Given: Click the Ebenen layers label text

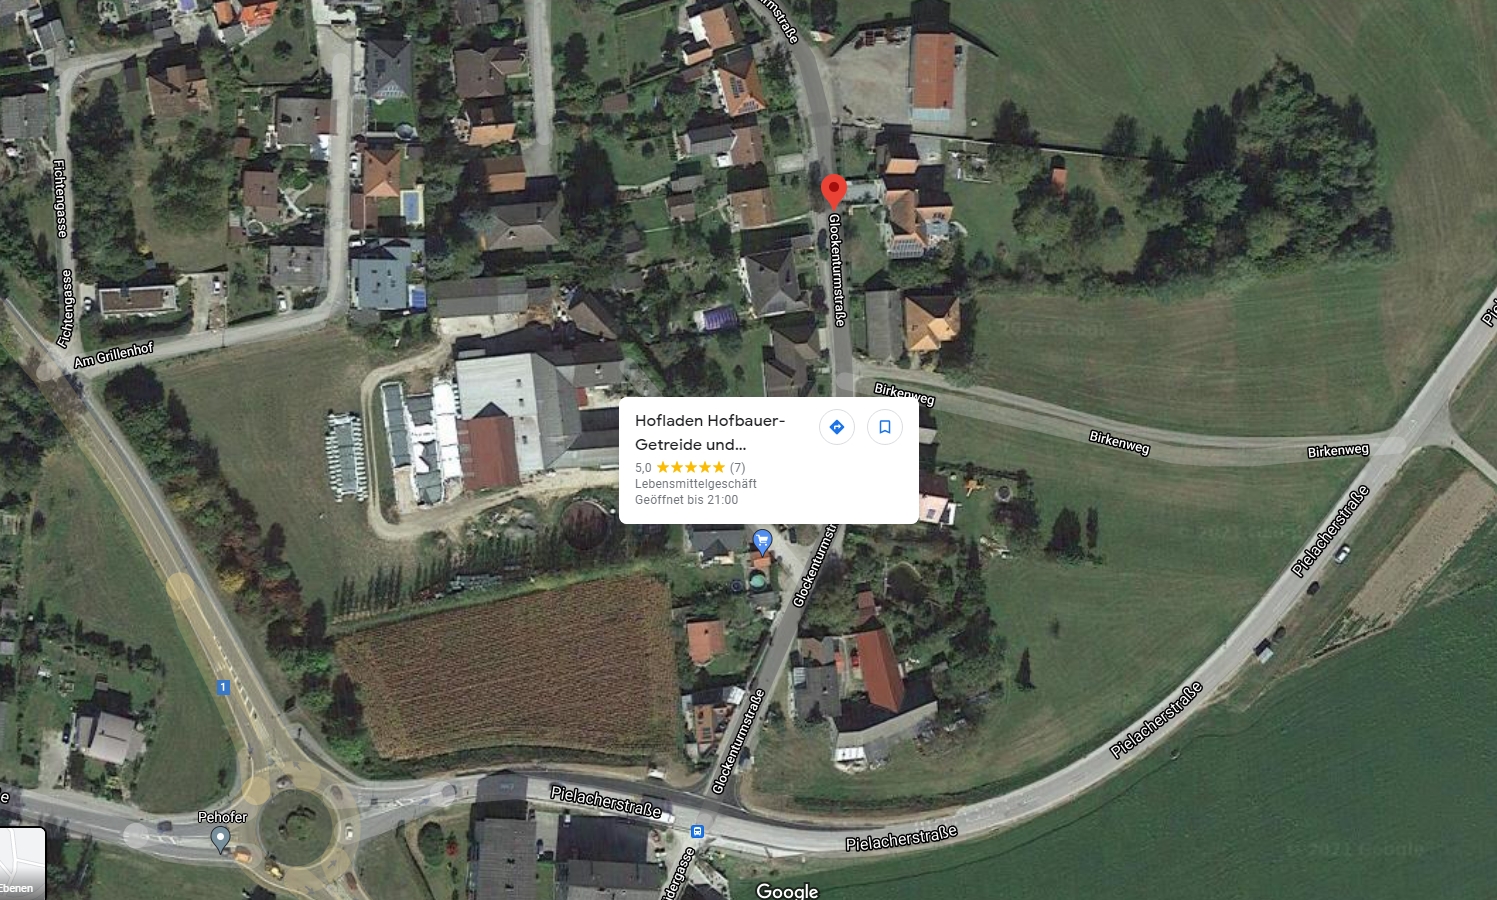Looking at the screenshot, I should click(x=17, y=888).
